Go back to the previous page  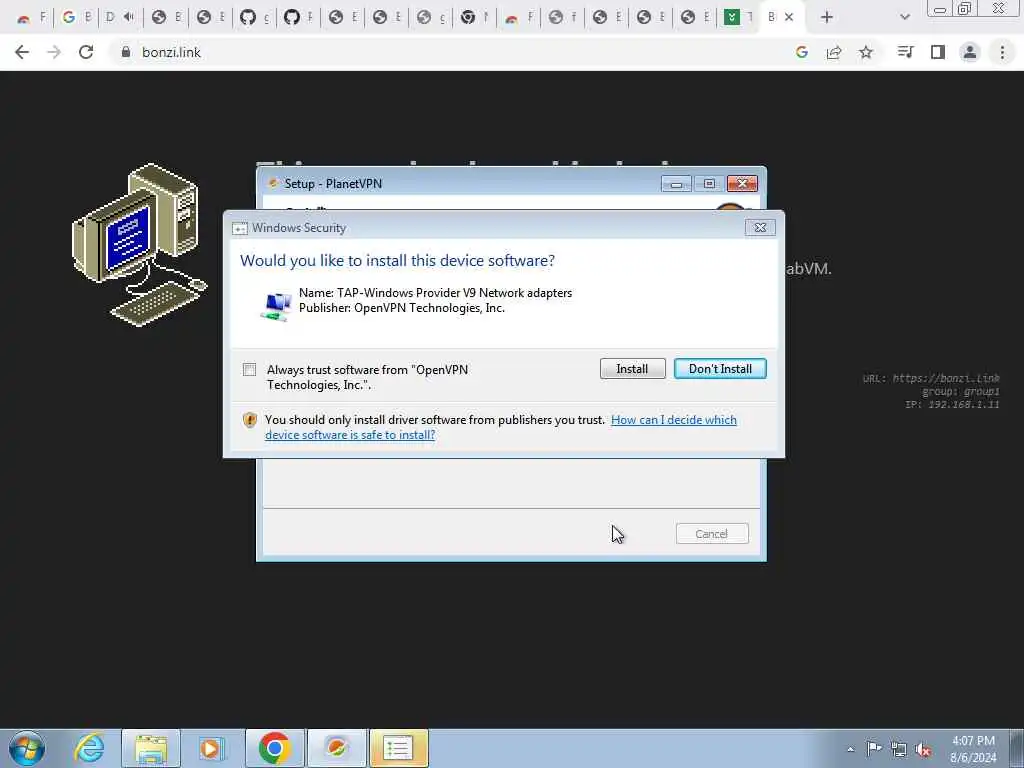point(22,52)
